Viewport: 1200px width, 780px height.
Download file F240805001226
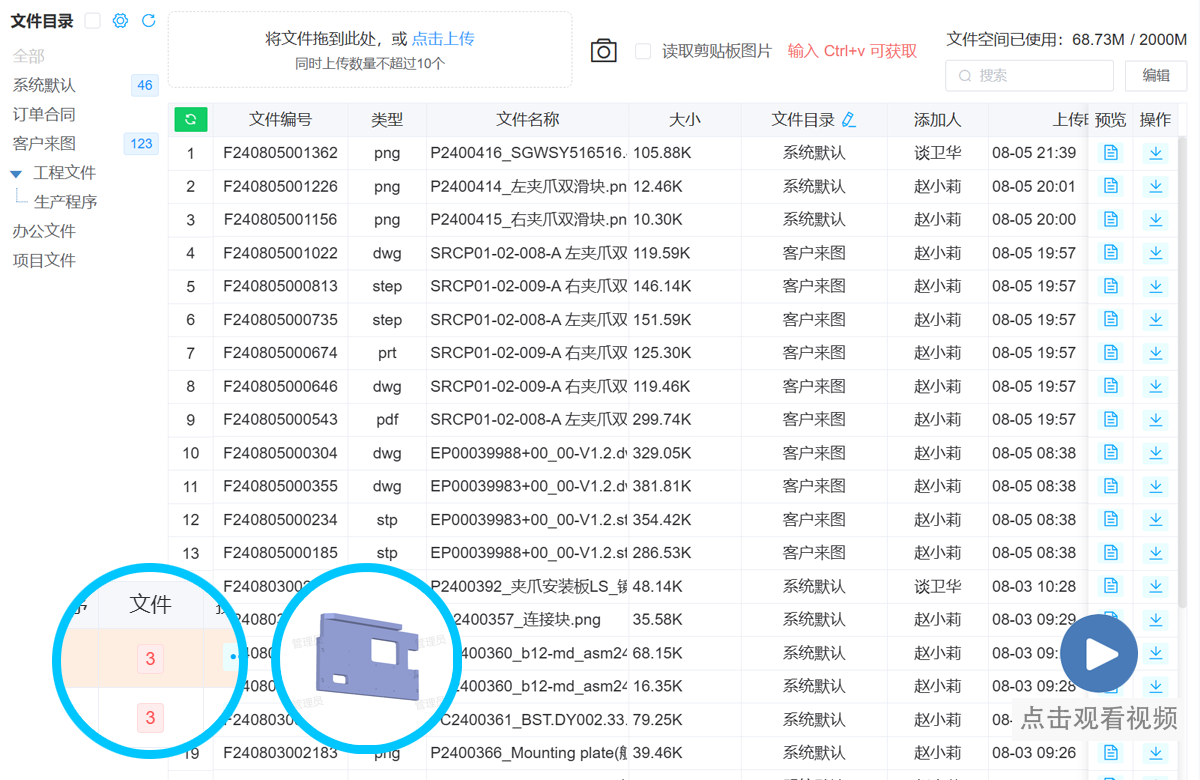1156,186
